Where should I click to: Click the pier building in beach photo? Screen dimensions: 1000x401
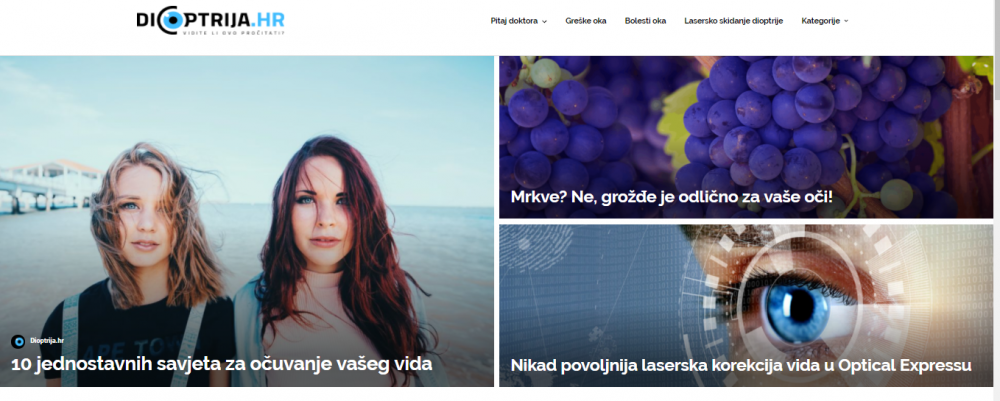45,185
